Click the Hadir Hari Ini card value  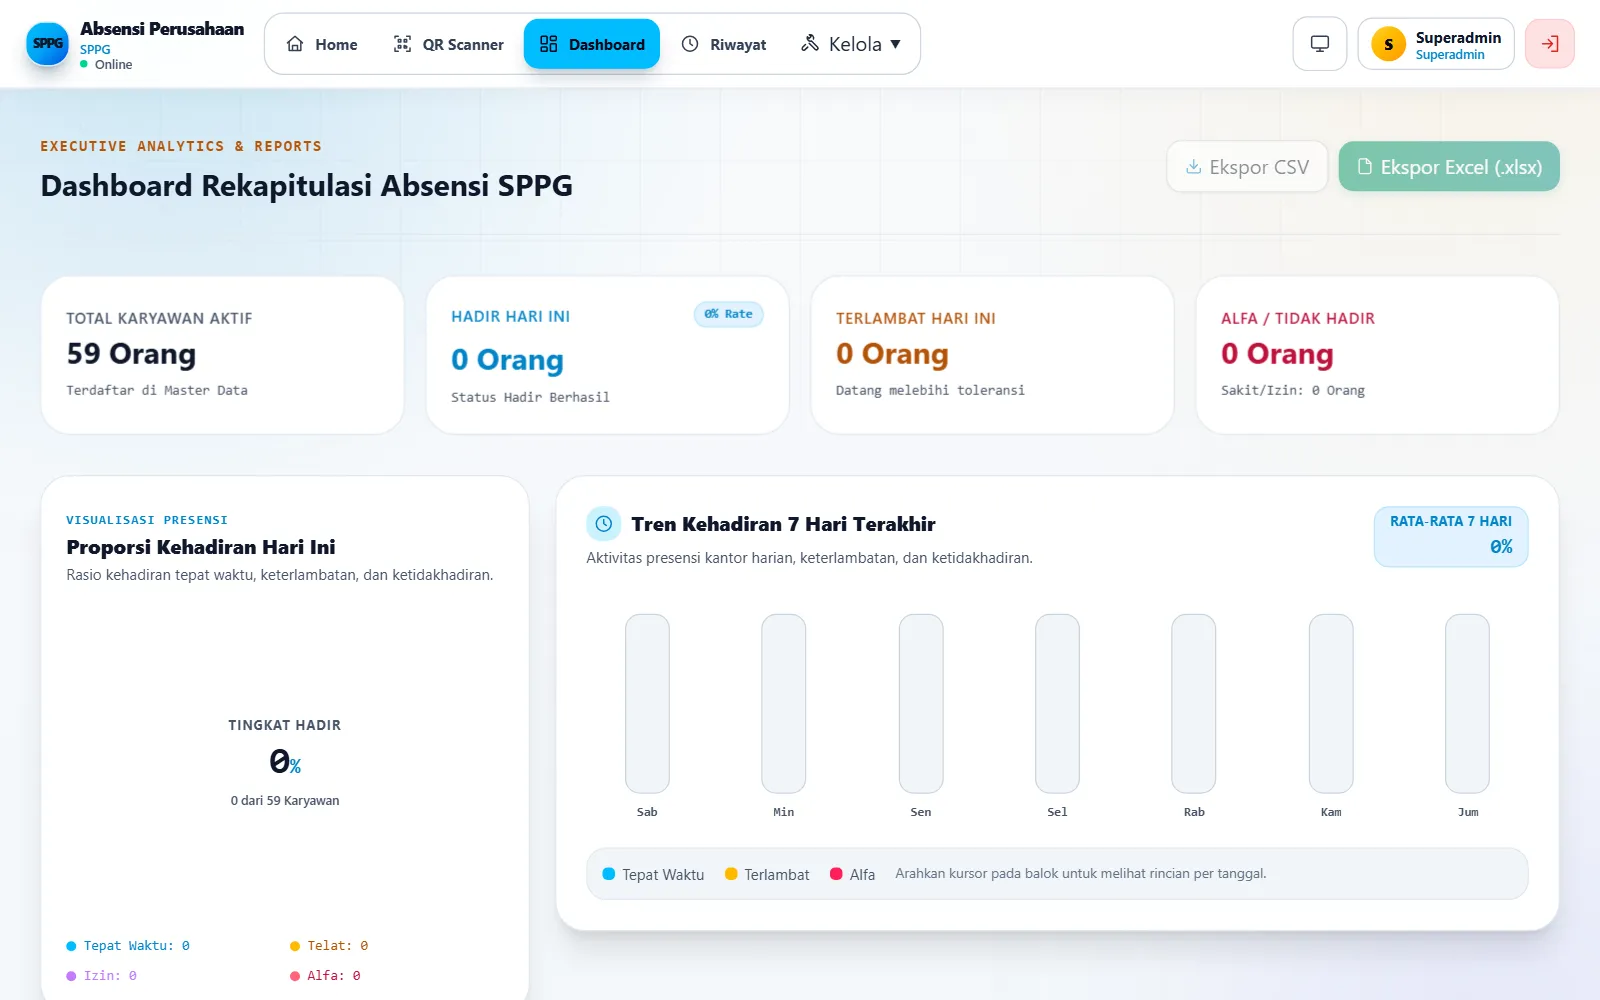coord(507,360)
